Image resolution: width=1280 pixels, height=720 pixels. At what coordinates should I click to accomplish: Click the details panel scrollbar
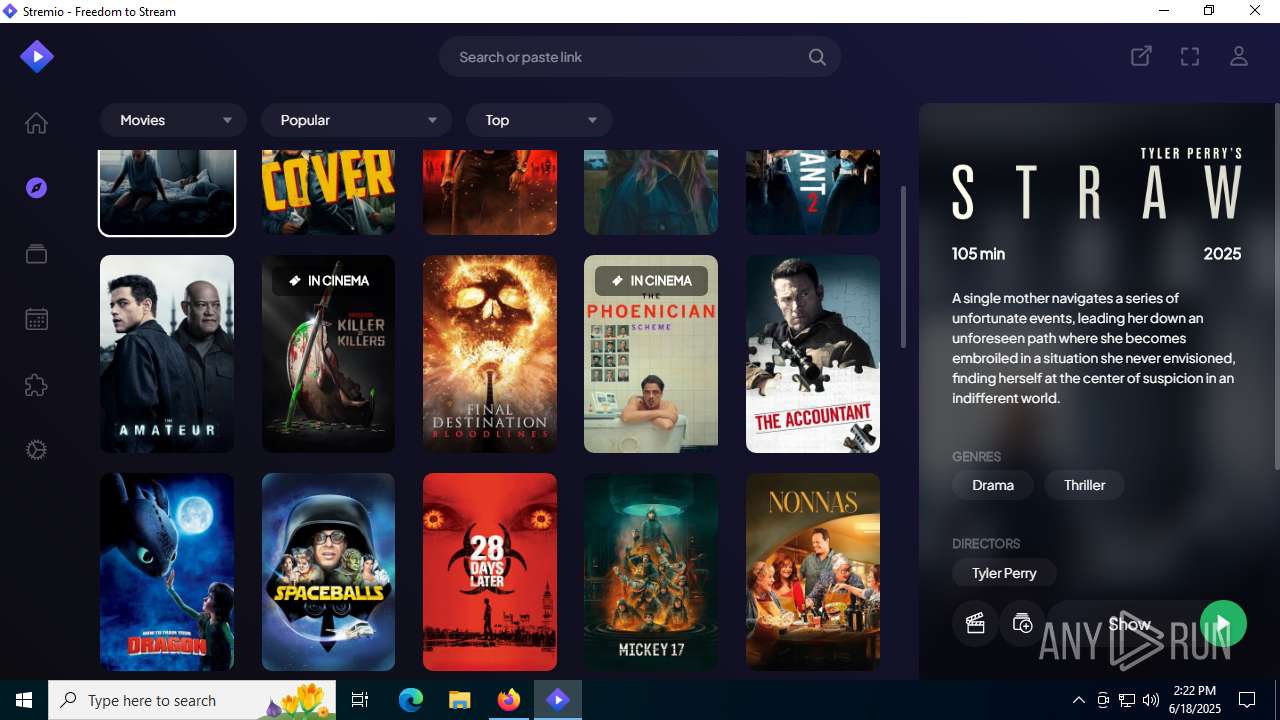(x=1276, y=285)
